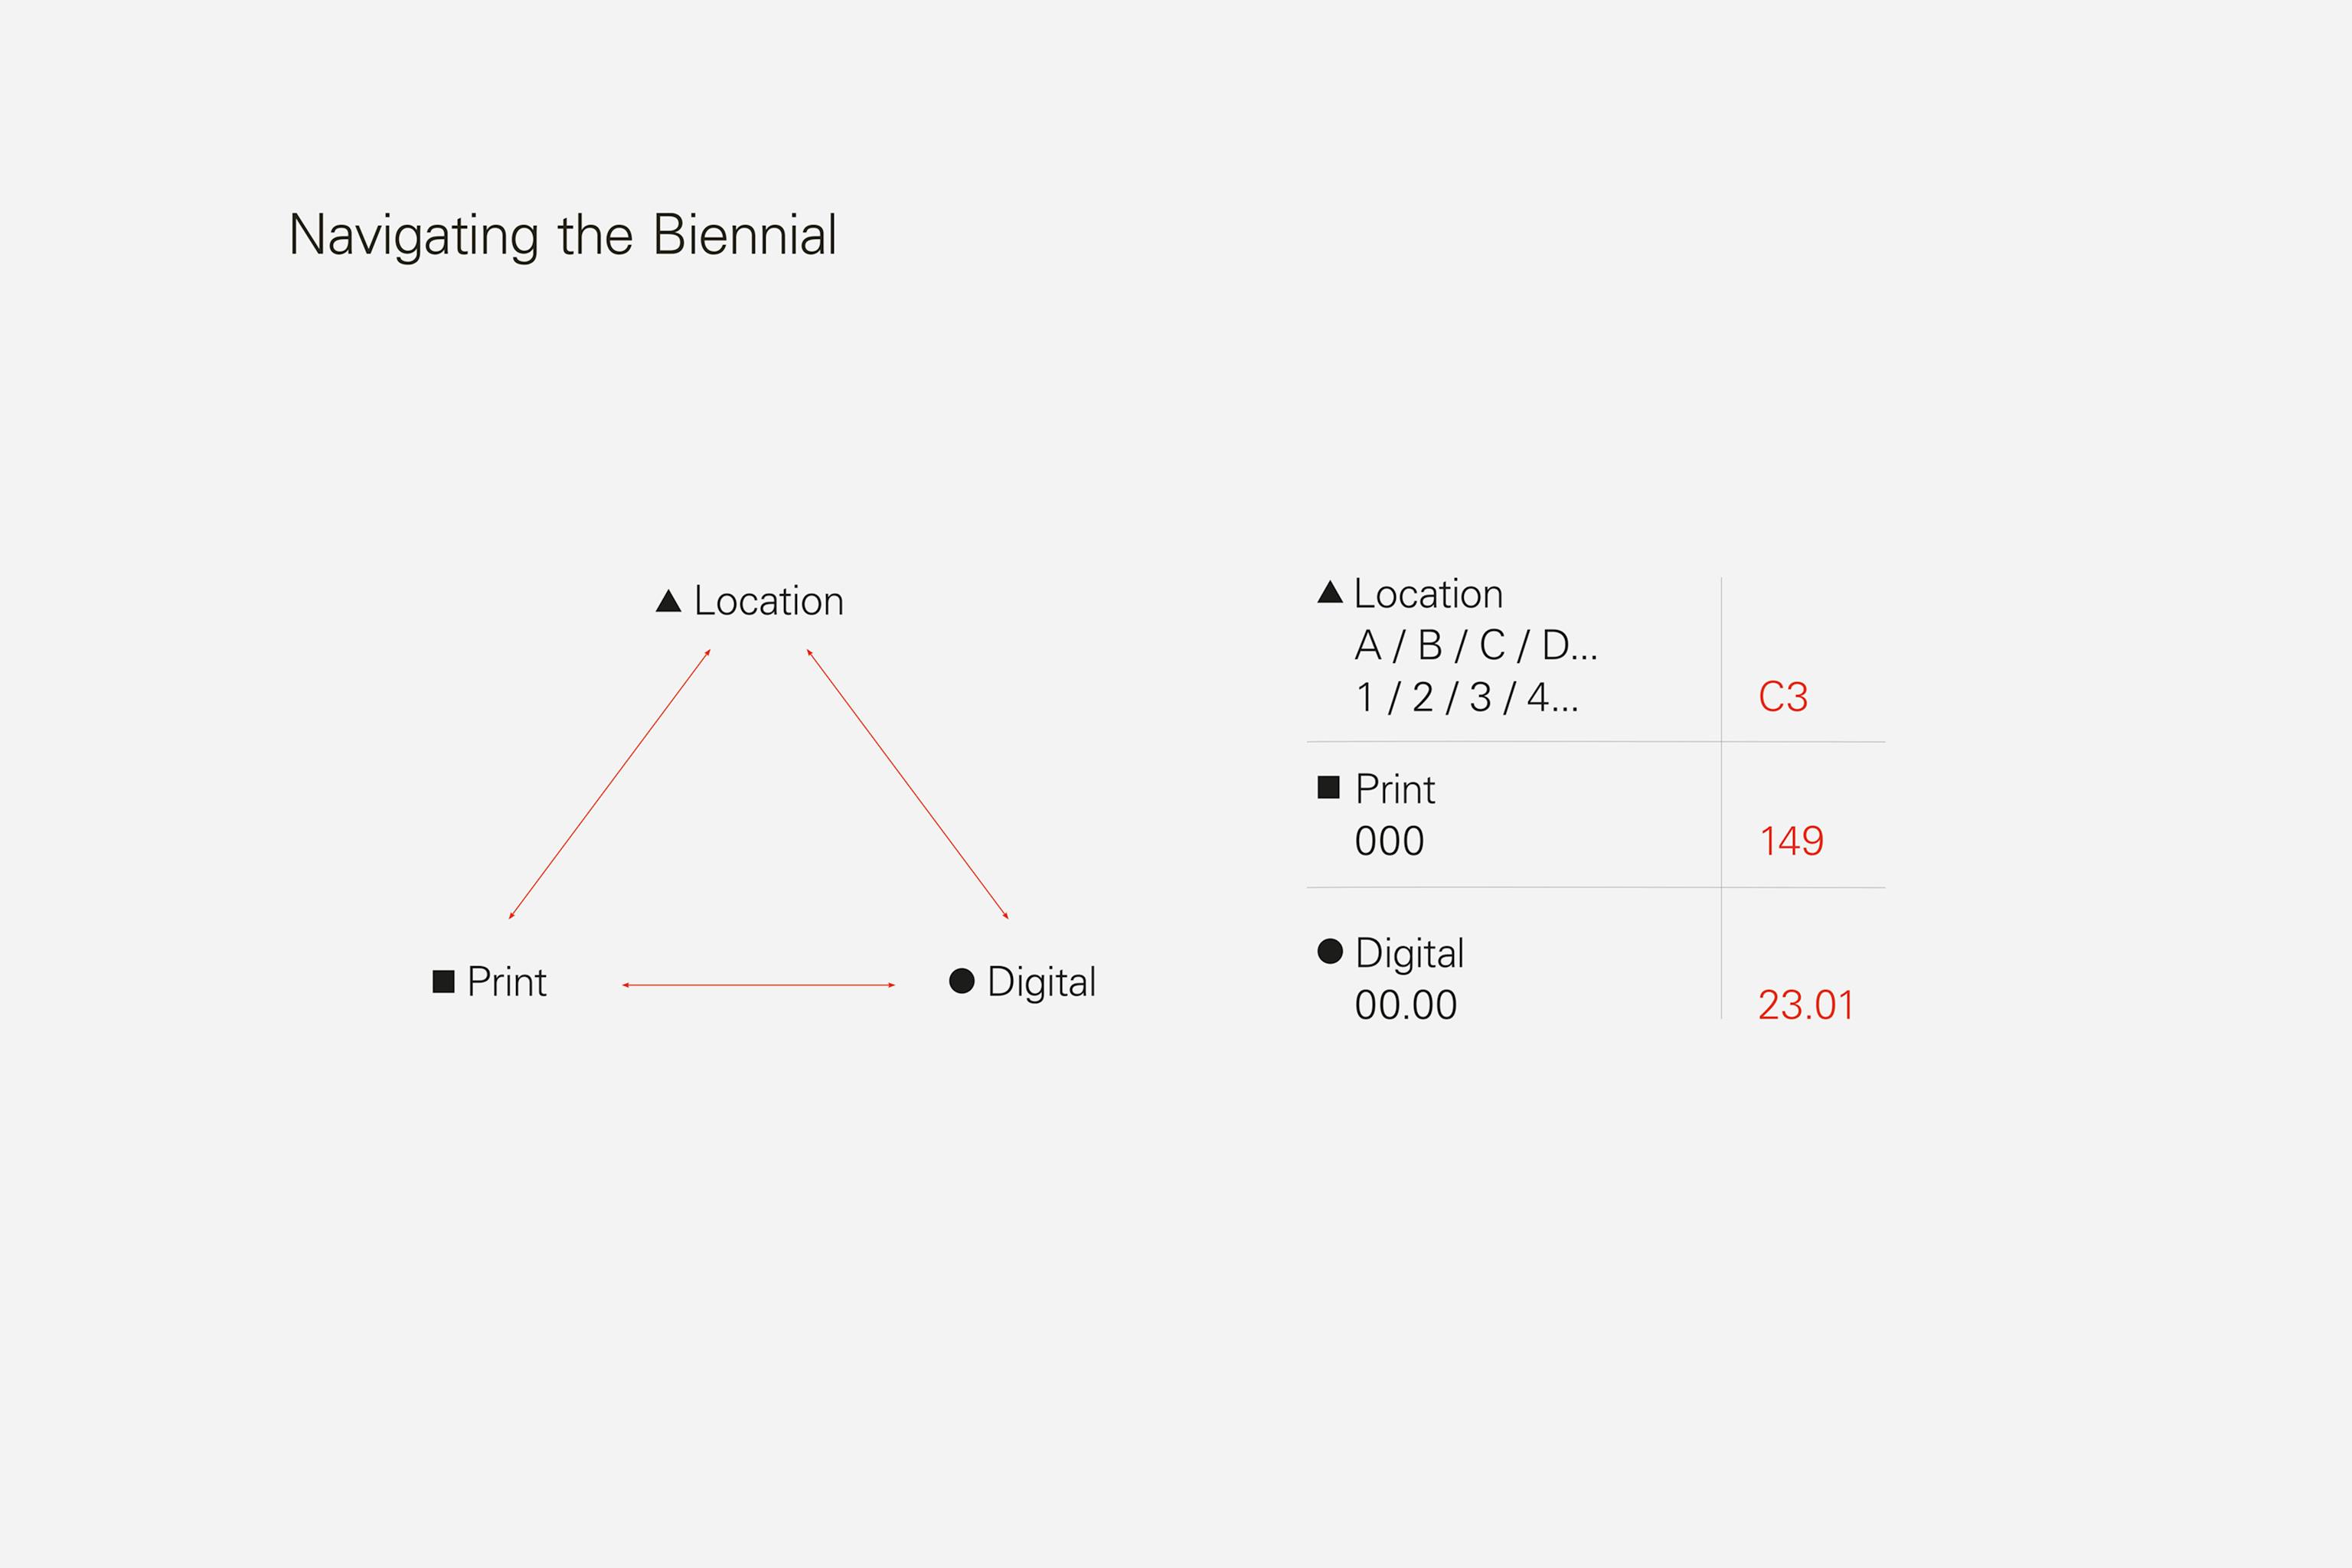Click the 1 / 2 / 3 / 4... text

1467,697
